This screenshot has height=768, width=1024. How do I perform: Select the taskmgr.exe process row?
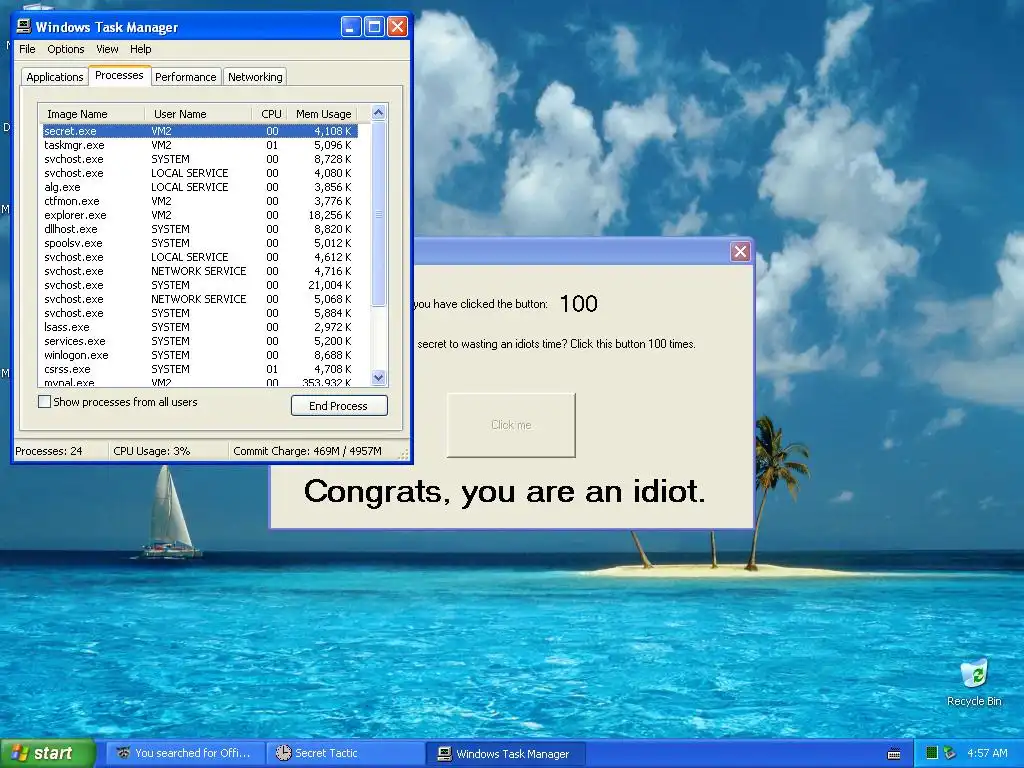point(200,145)
